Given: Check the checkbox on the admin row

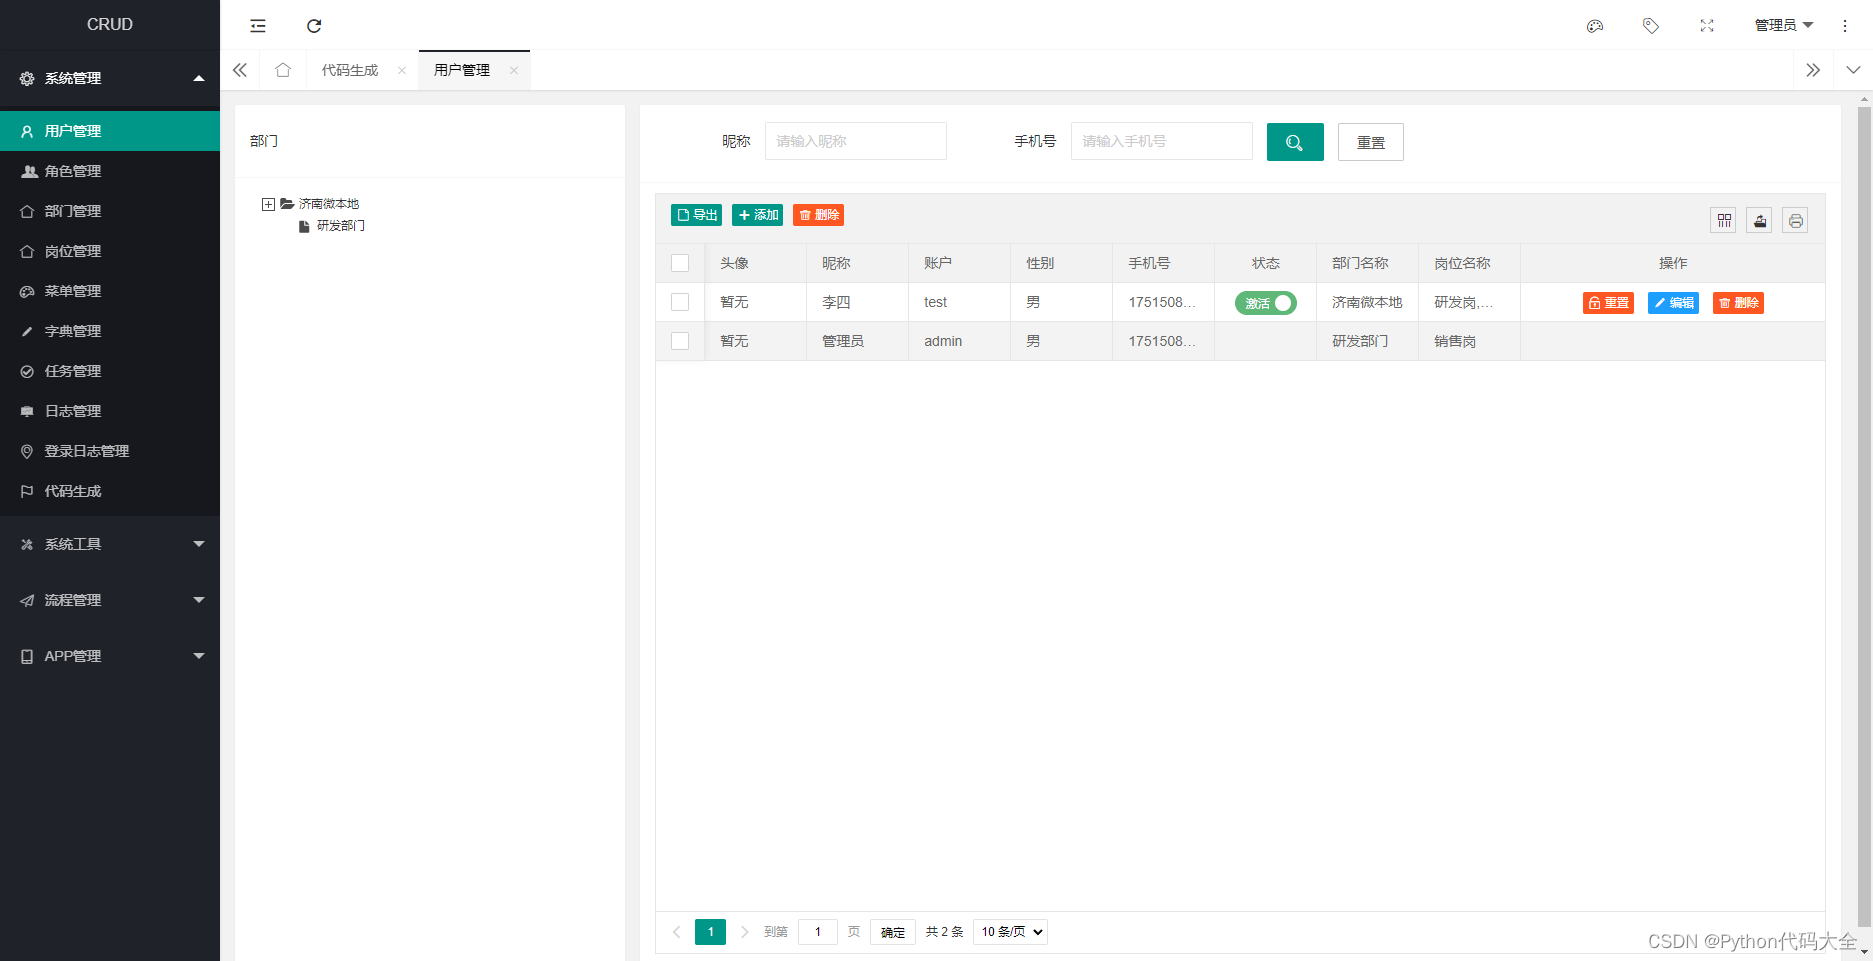Looking at the screenshot, I should tap(680, 341).
